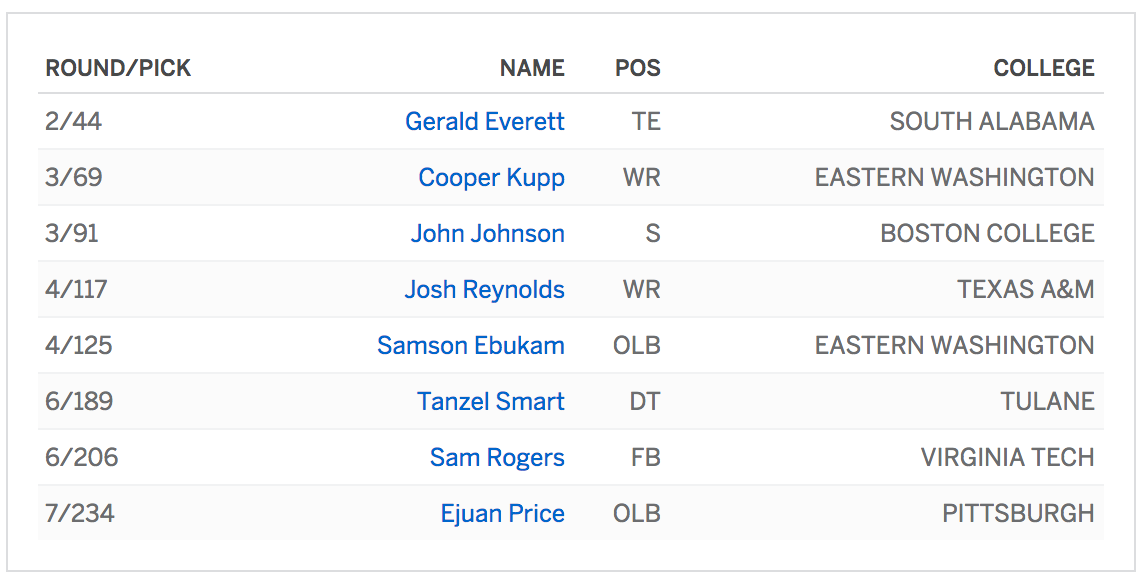Open Sam Rogers player page
The image size is (1146, 582).
click(x=497, y=458)
